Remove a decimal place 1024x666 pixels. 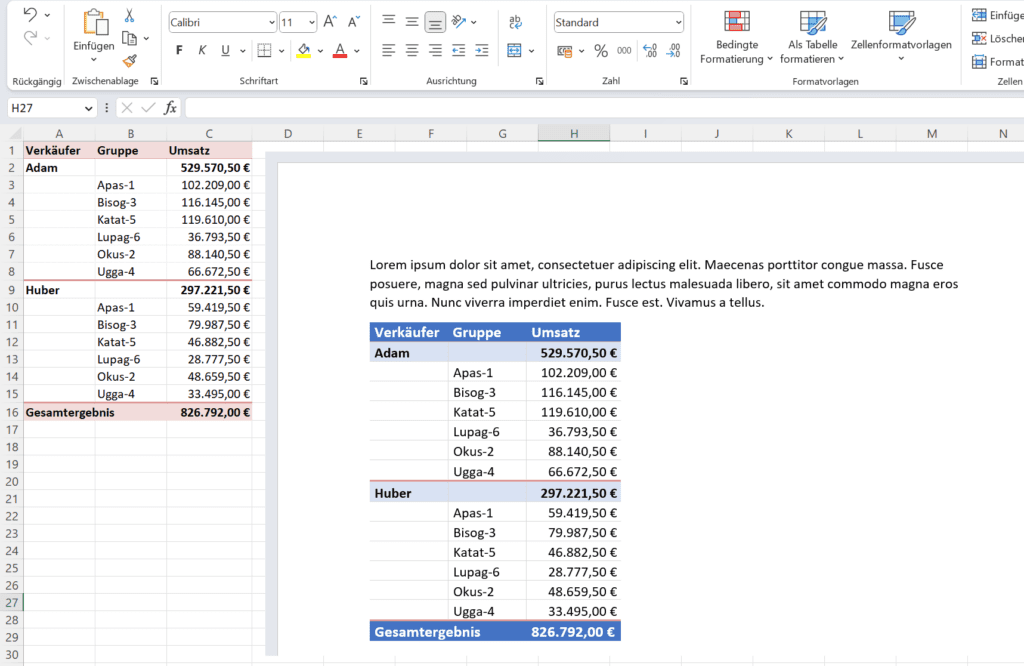673,50
